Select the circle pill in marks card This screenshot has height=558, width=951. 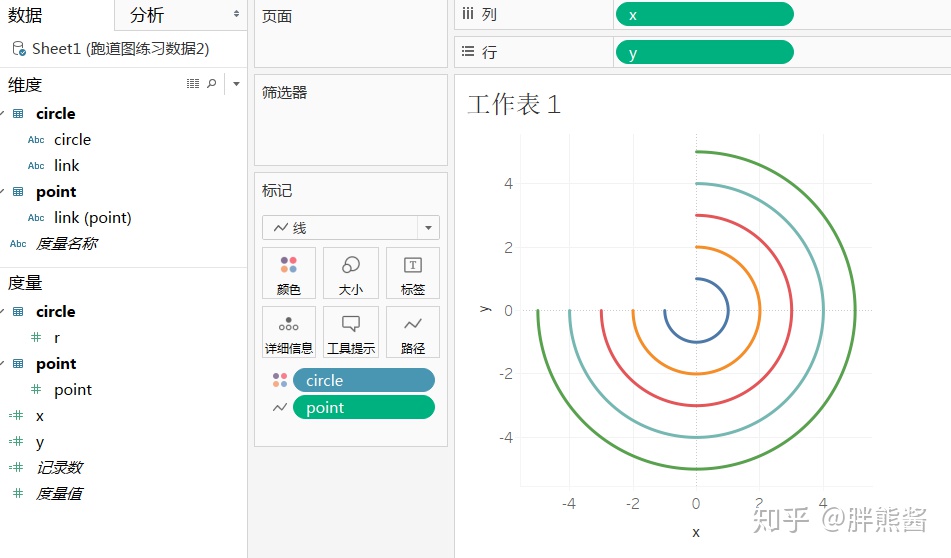(x=363, y=380)
